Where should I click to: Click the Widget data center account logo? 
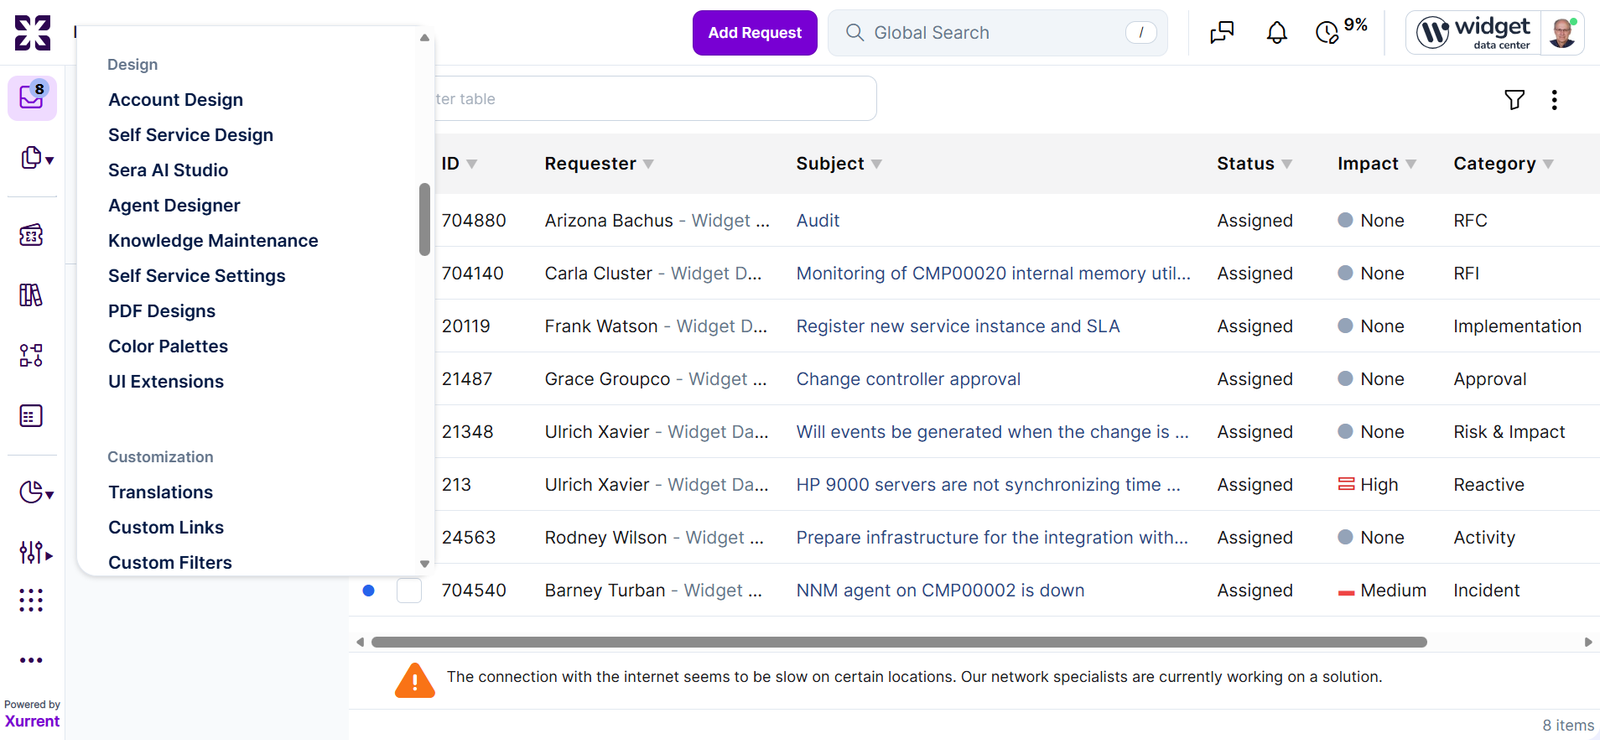tap(1474, 33)
